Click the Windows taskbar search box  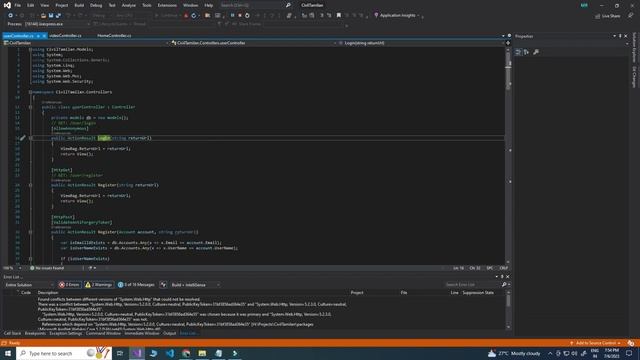tap(64, 353)
